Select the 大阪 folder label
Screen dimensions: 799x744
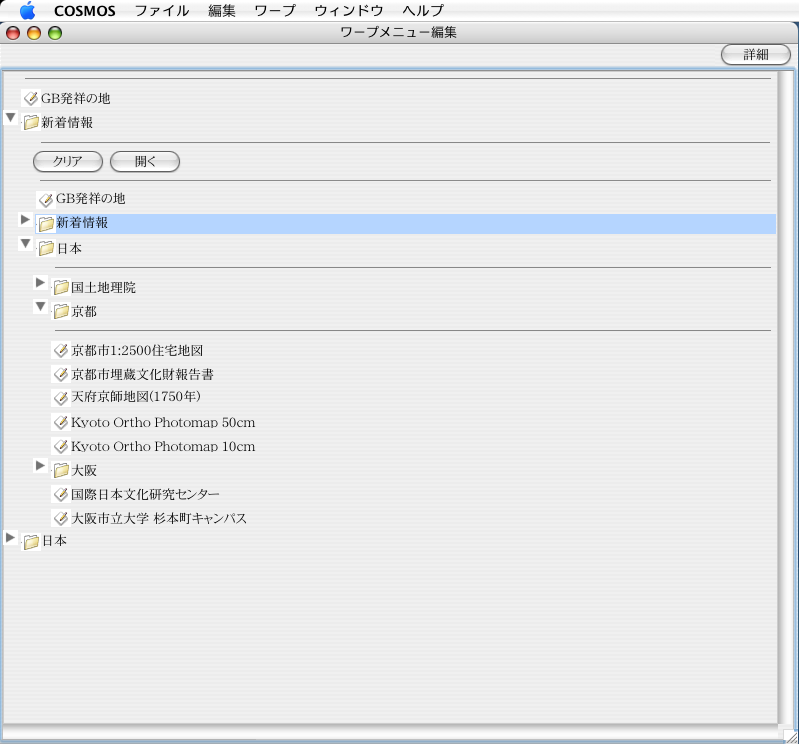pos(84,470)
